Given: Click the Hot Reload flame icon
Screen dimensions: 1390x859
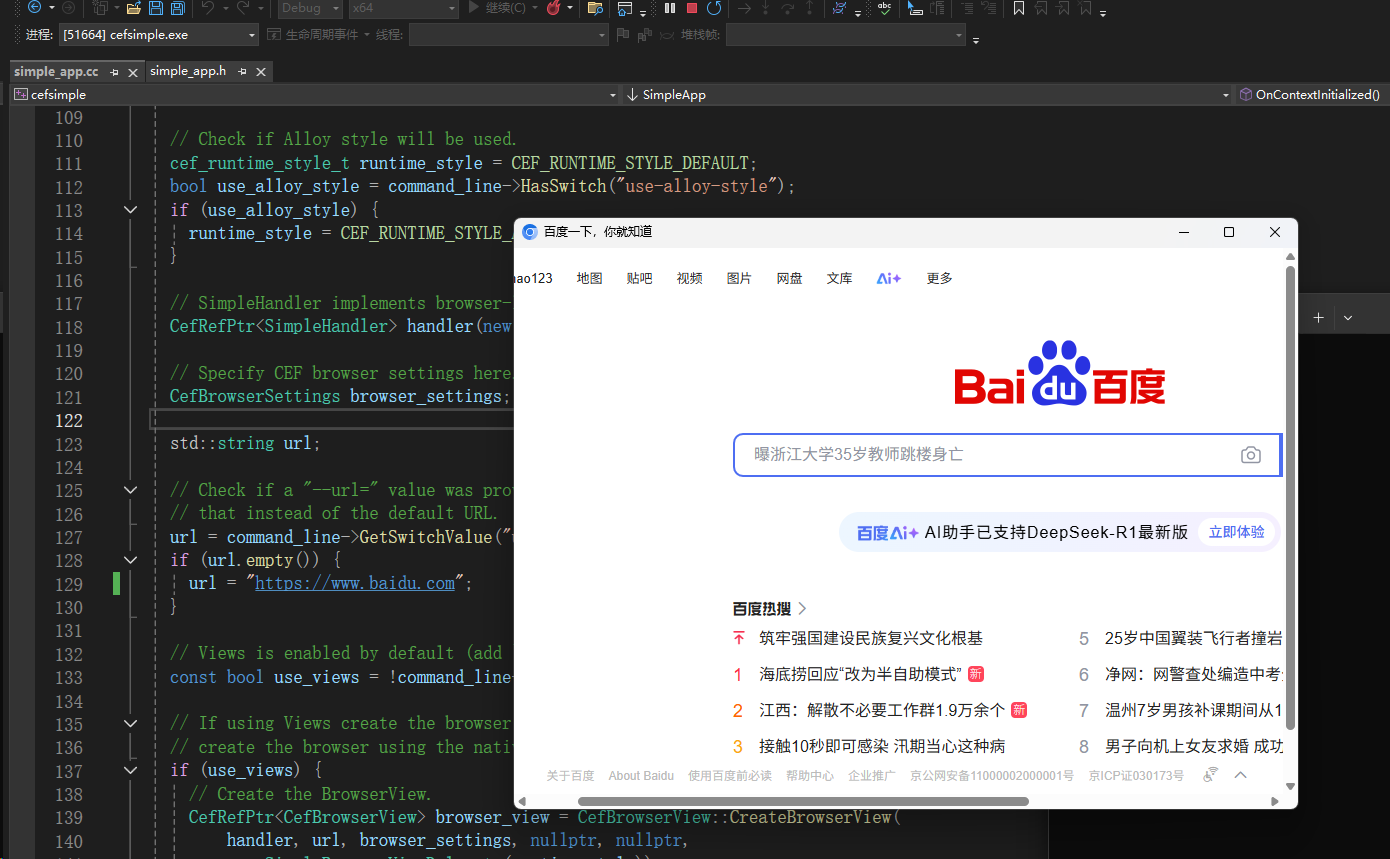Looking at the screenshot, I should pyautogui.click(x=552, y=8).
